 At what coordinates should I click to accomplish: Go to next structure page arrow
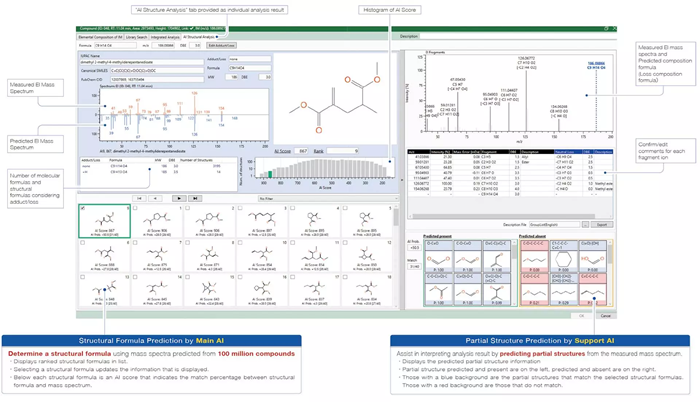click(179, 198)
